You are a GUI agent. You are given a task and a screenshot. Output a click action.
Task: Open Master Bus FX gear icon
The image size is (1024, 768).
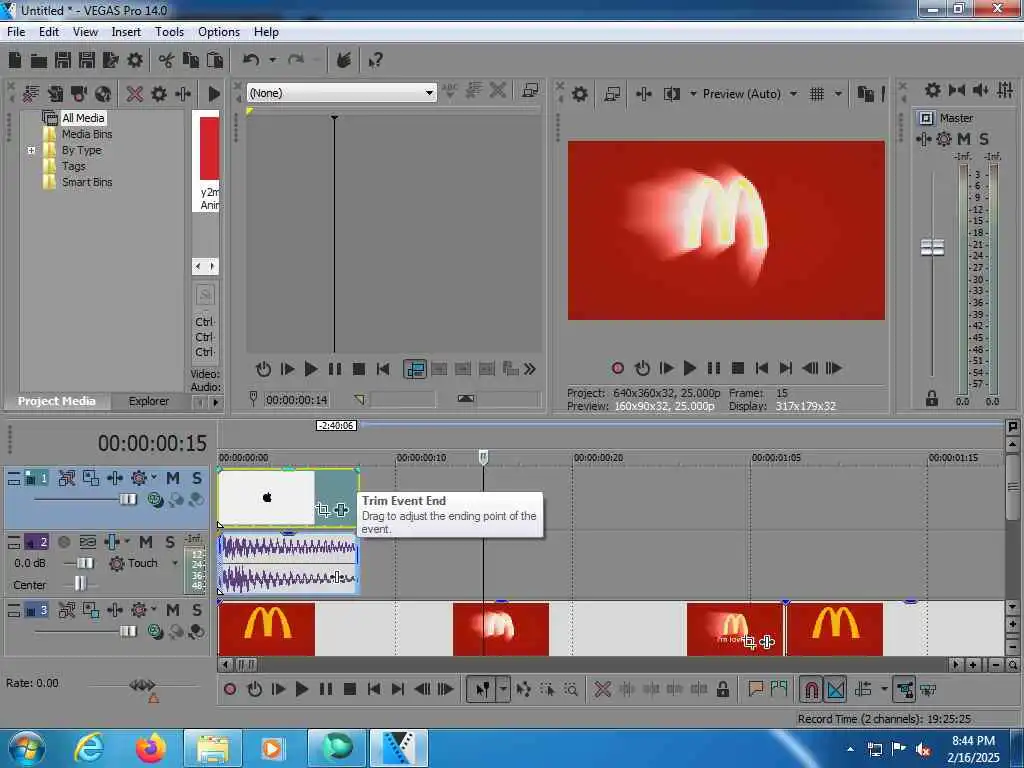pos(944,139)
